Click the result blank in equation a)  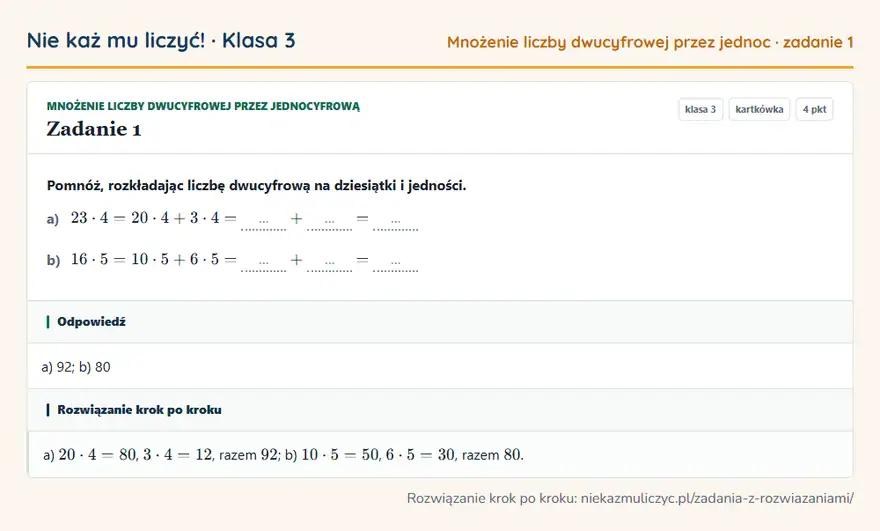tap(396, 222)
